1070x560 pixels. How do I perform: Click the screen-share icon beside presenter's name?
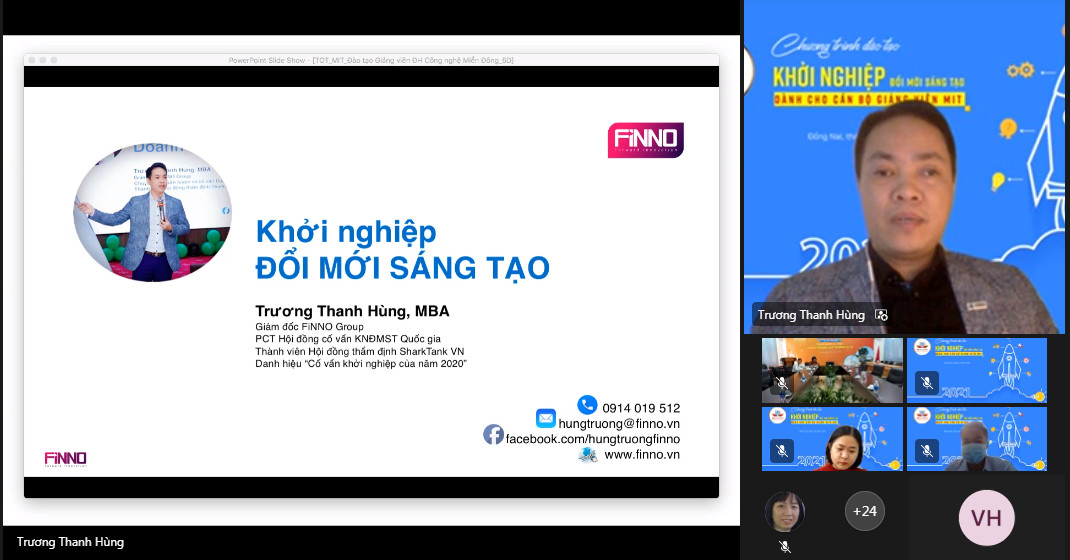(x=881, y=315)
